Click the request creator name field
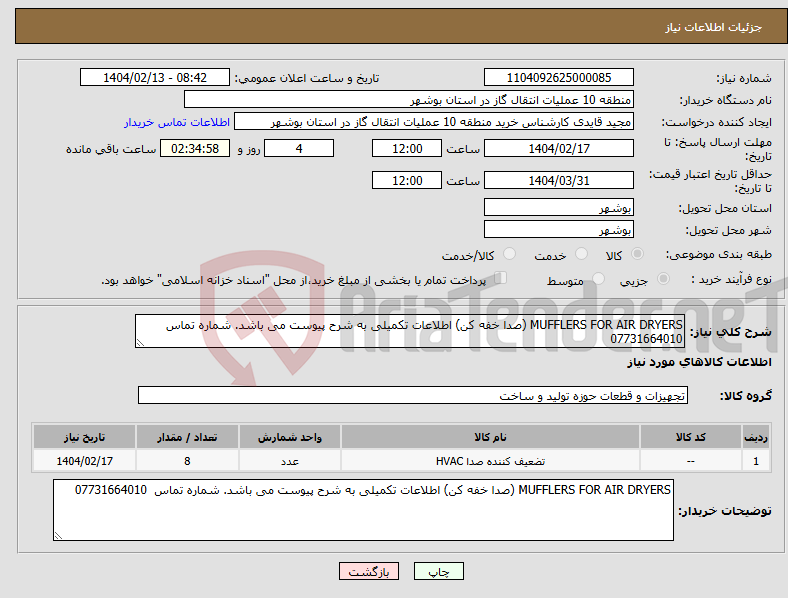The height and width of the screenshot is (598, 788). (x=434, y=122)
